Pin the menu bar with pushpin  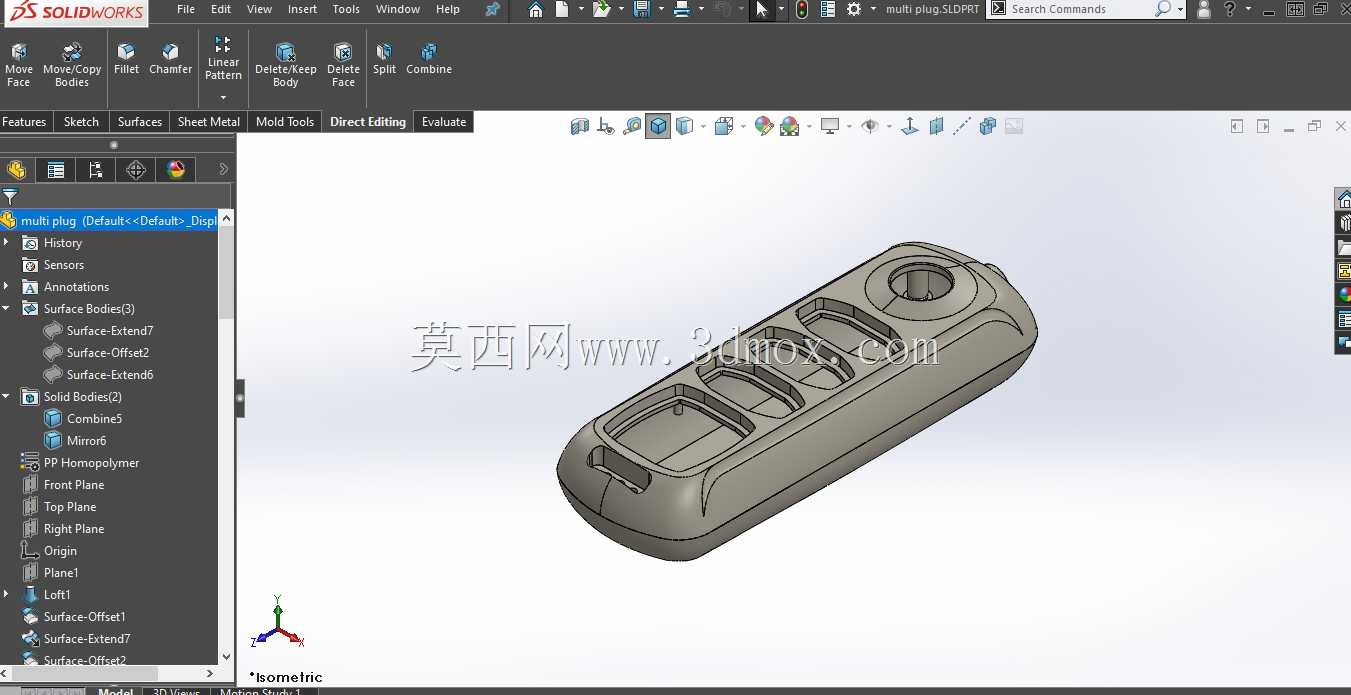point(492,9)
